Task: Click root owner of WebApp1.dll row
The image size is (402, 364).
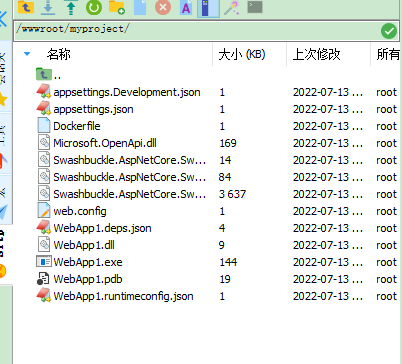Action: coord(387,245)
